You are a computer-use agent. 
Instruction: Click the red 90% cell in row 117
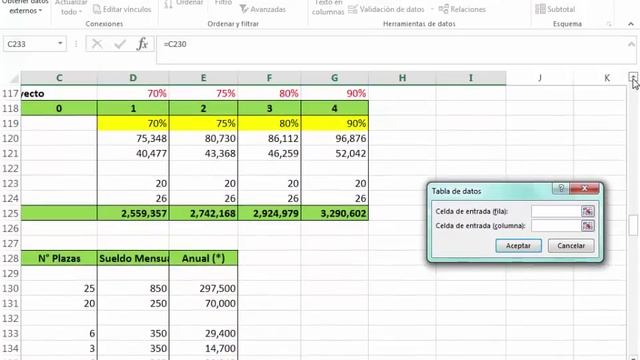point(335,93)
